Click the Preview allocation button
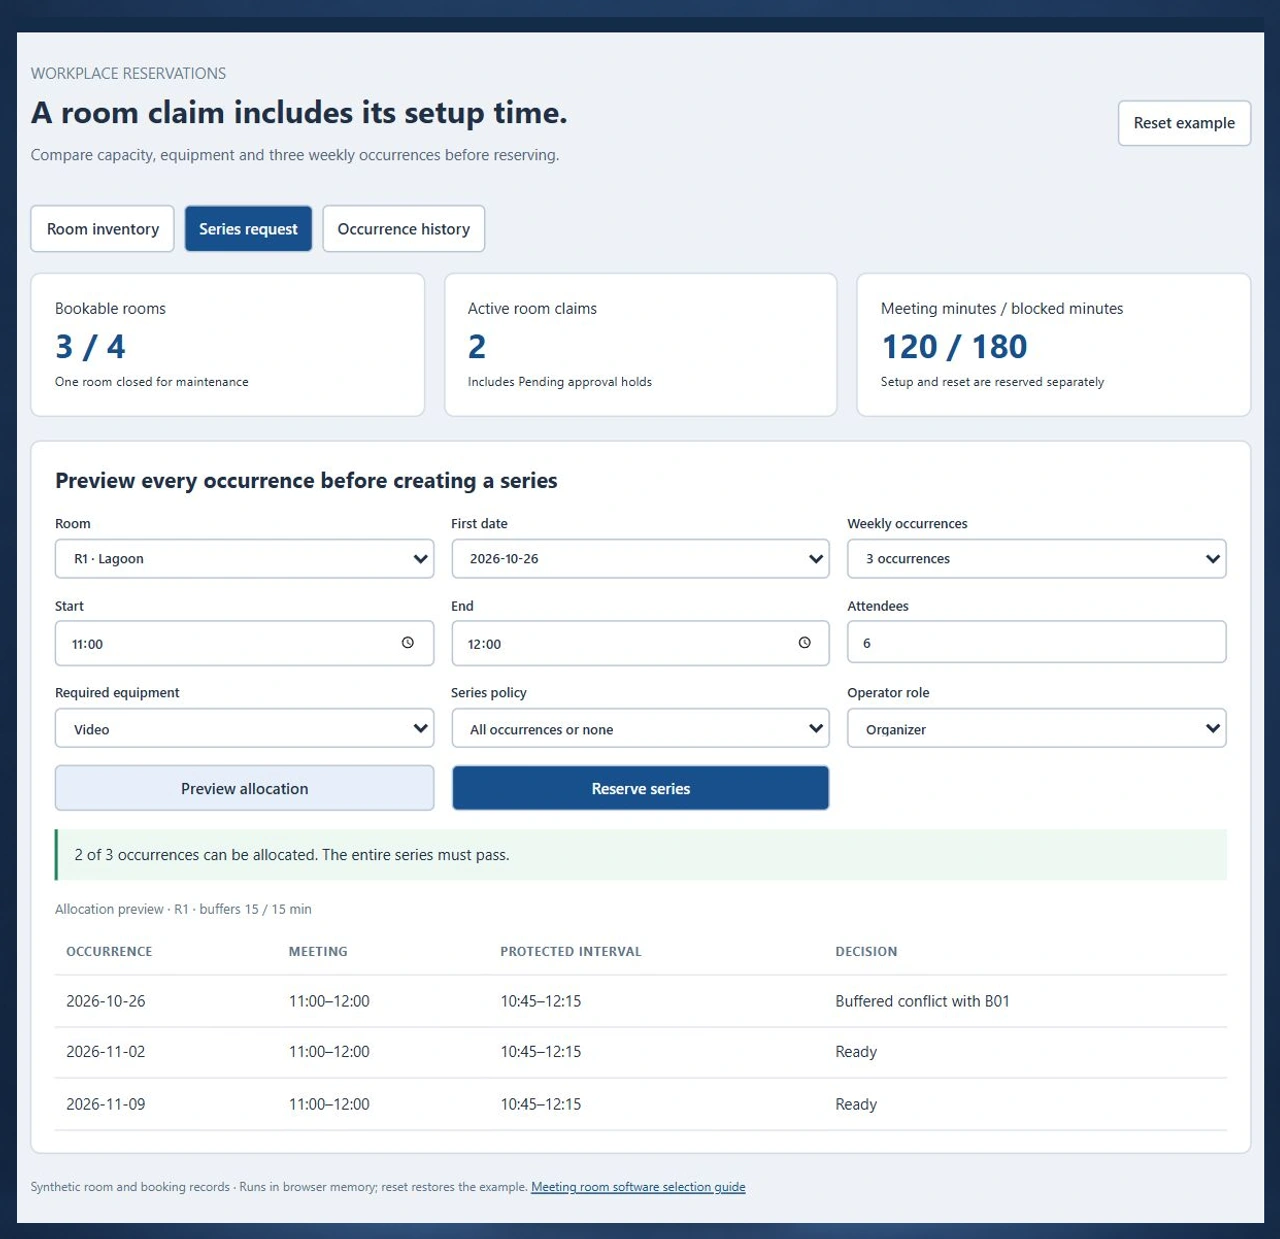This screenshot has width=1280, height=1239. (244, 788)
